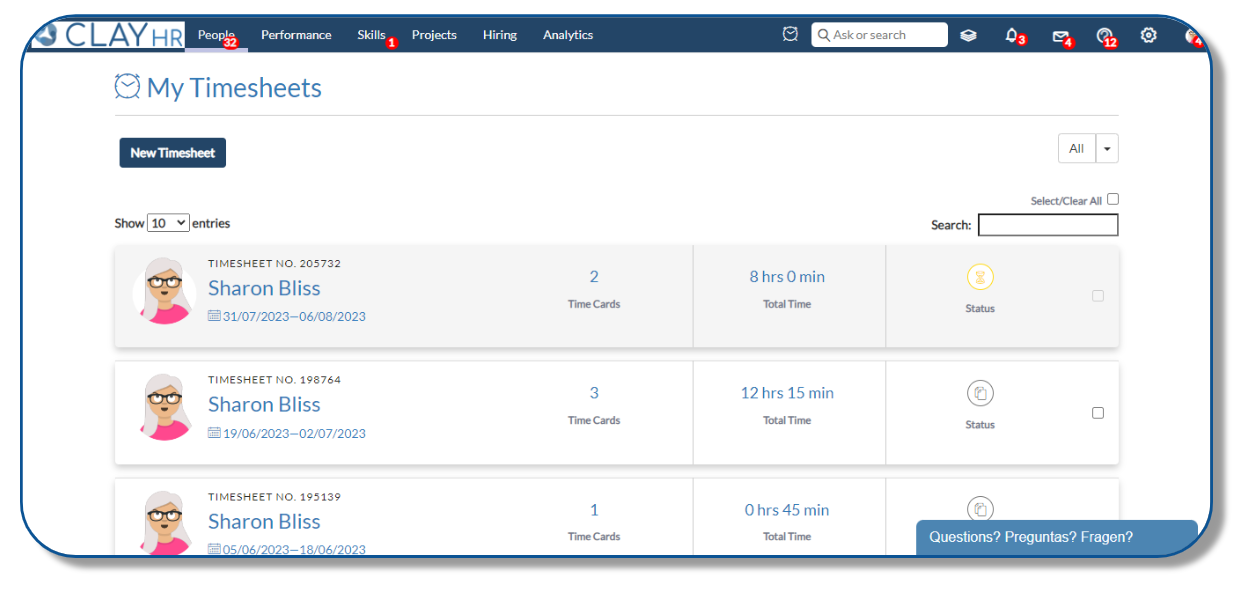Click the 3 Time Cards count
This screenshot has height=589, width=1249.
click(x=594, y=393)
